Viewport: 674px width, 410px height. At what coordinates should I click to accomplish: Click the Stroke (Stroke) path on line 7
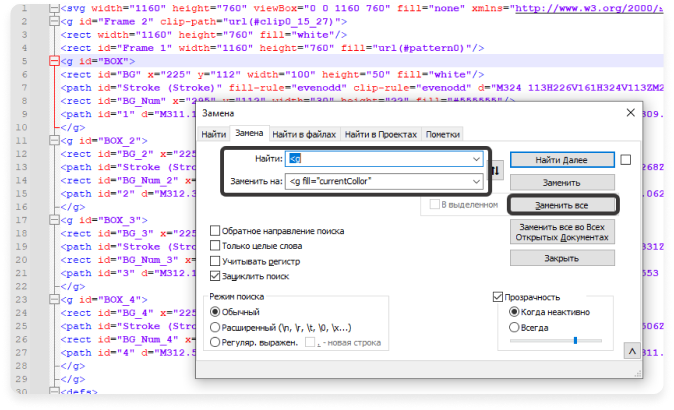362,88
